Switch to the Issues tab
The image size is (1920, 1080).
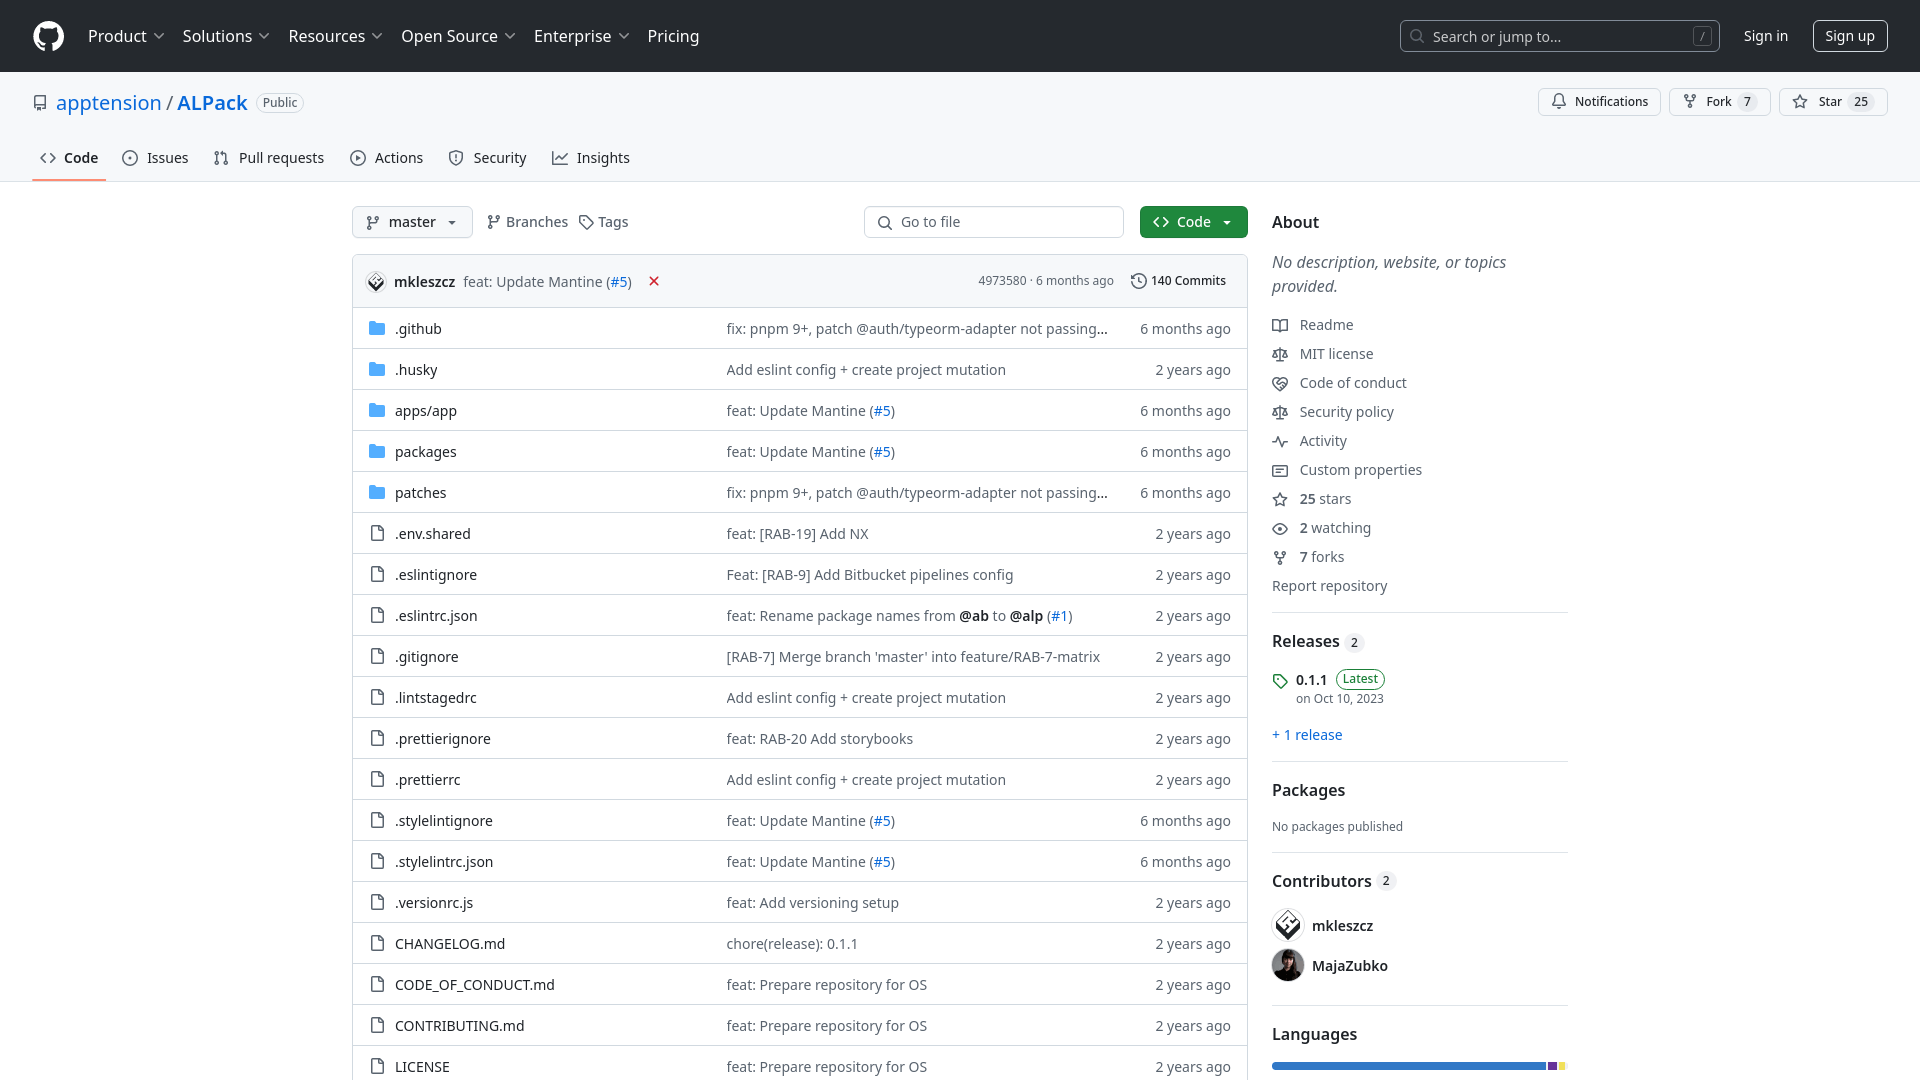pyautogui.click(x=156, y=158)
